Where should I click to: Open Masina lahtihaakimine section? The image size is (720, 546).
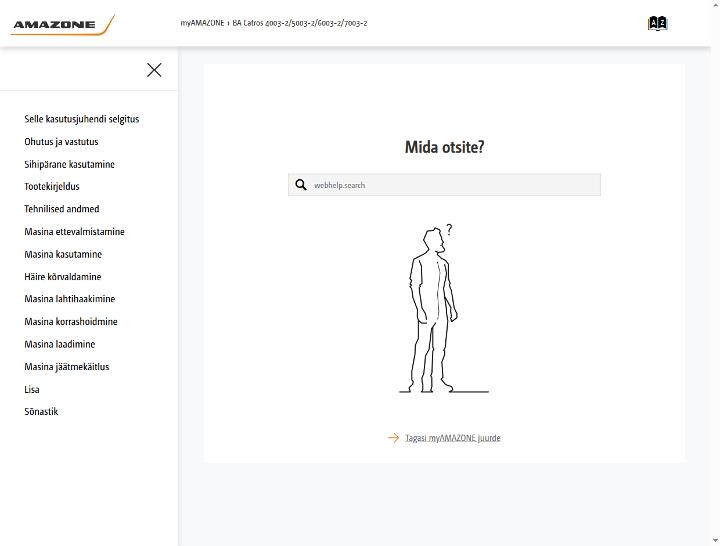[x=69, y=298]
